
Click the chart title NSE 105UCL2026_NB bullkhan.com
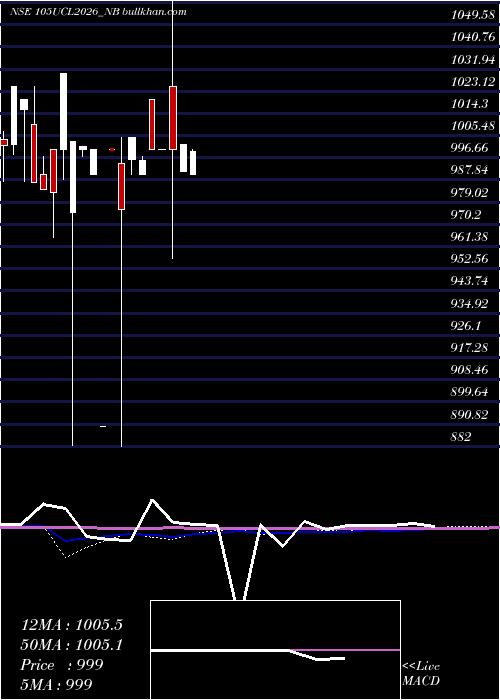[x=98, y=12]
